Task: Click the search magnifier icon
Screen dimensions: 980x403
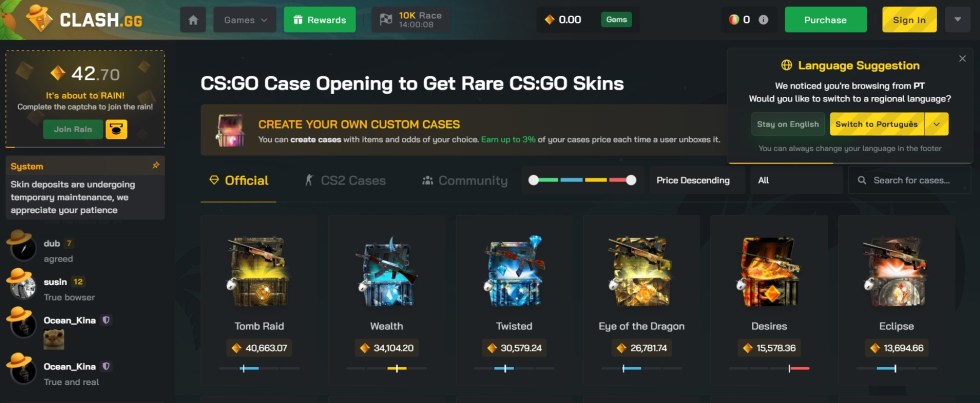Action: [862, 180]
